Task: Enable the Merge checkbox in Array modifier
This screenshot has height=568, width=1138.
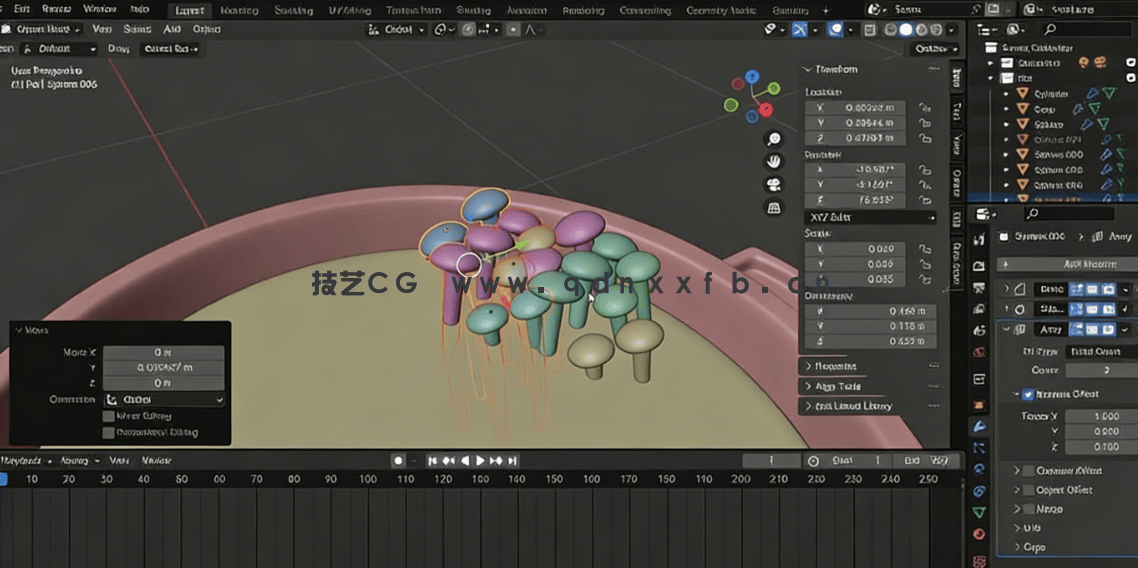Action: tap(1028, 509)
